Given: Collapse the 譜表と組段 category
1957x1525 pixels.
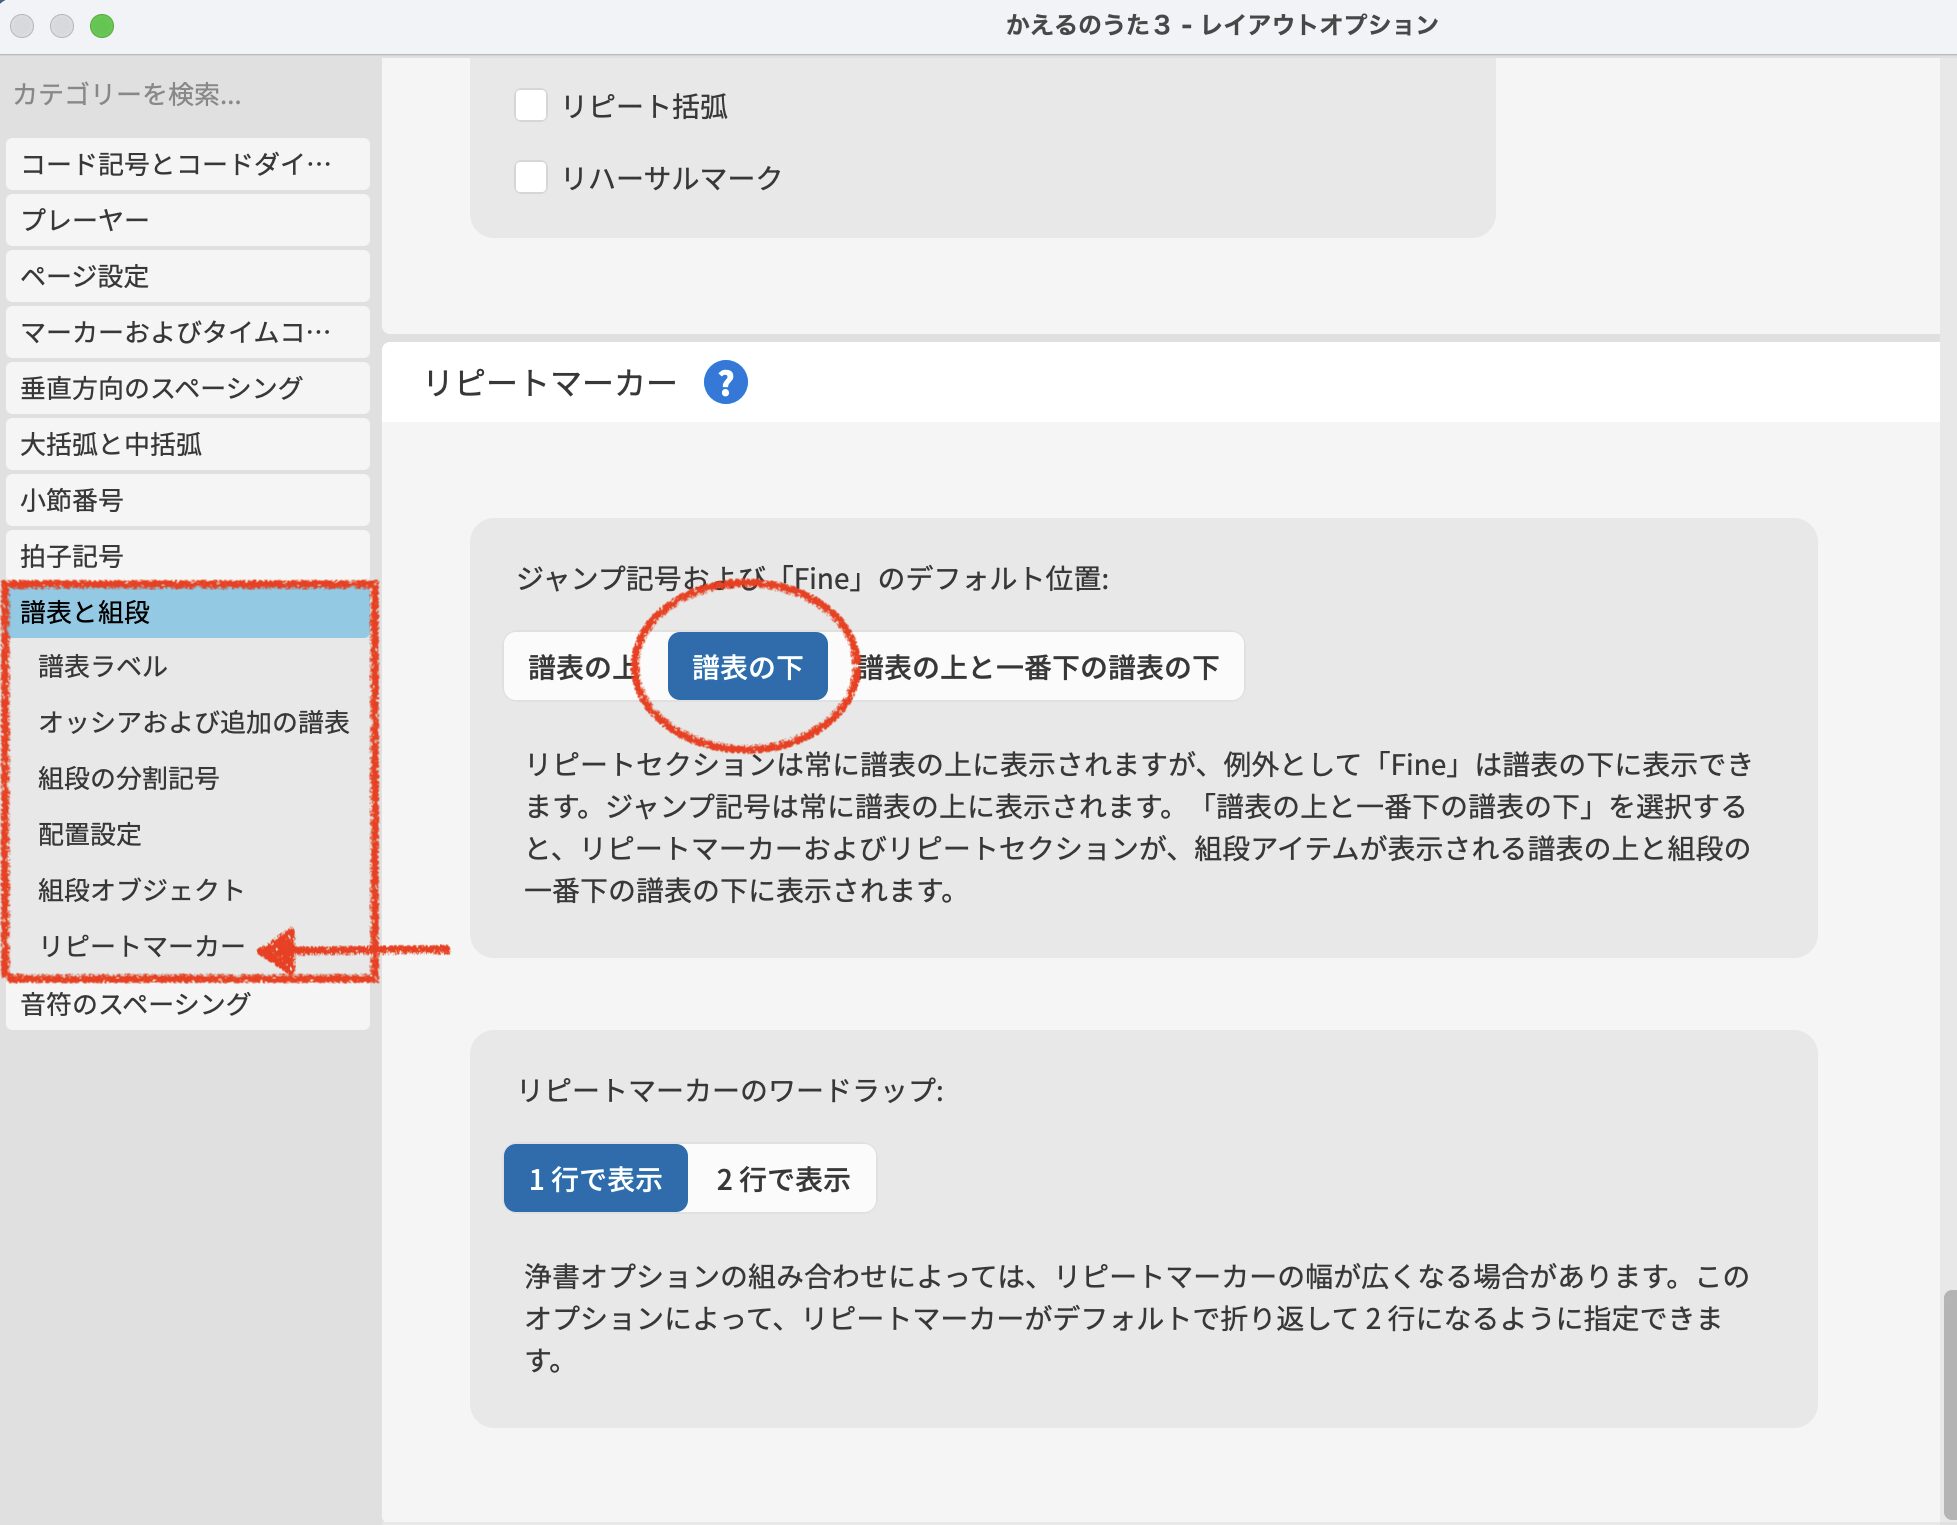Looking at the screenshot, I should tap(187, 612).
